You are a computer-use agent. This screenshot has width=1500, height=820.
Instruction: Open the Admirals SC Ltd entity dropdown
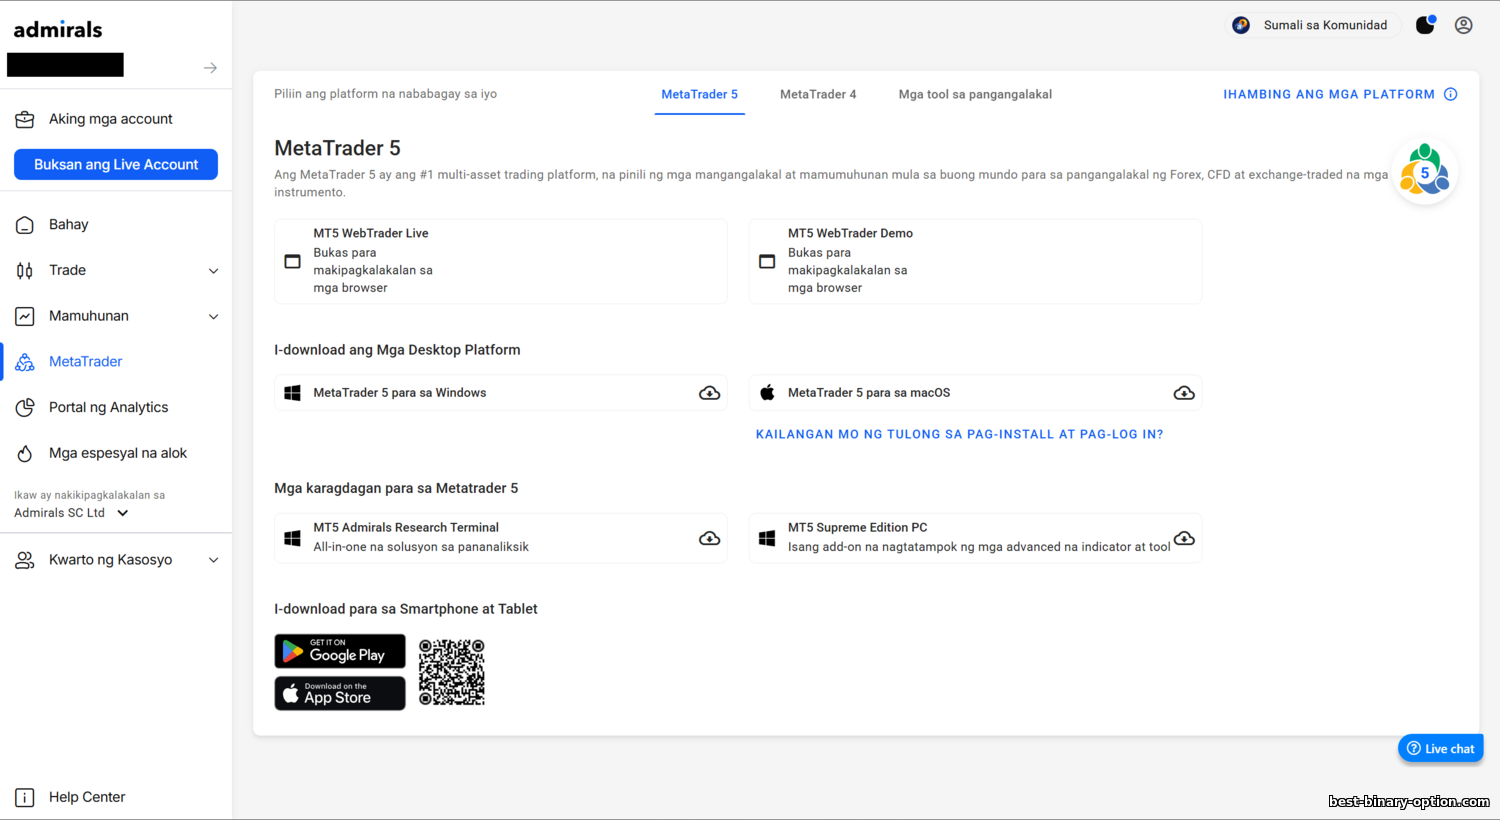click(x=123, y=513)
